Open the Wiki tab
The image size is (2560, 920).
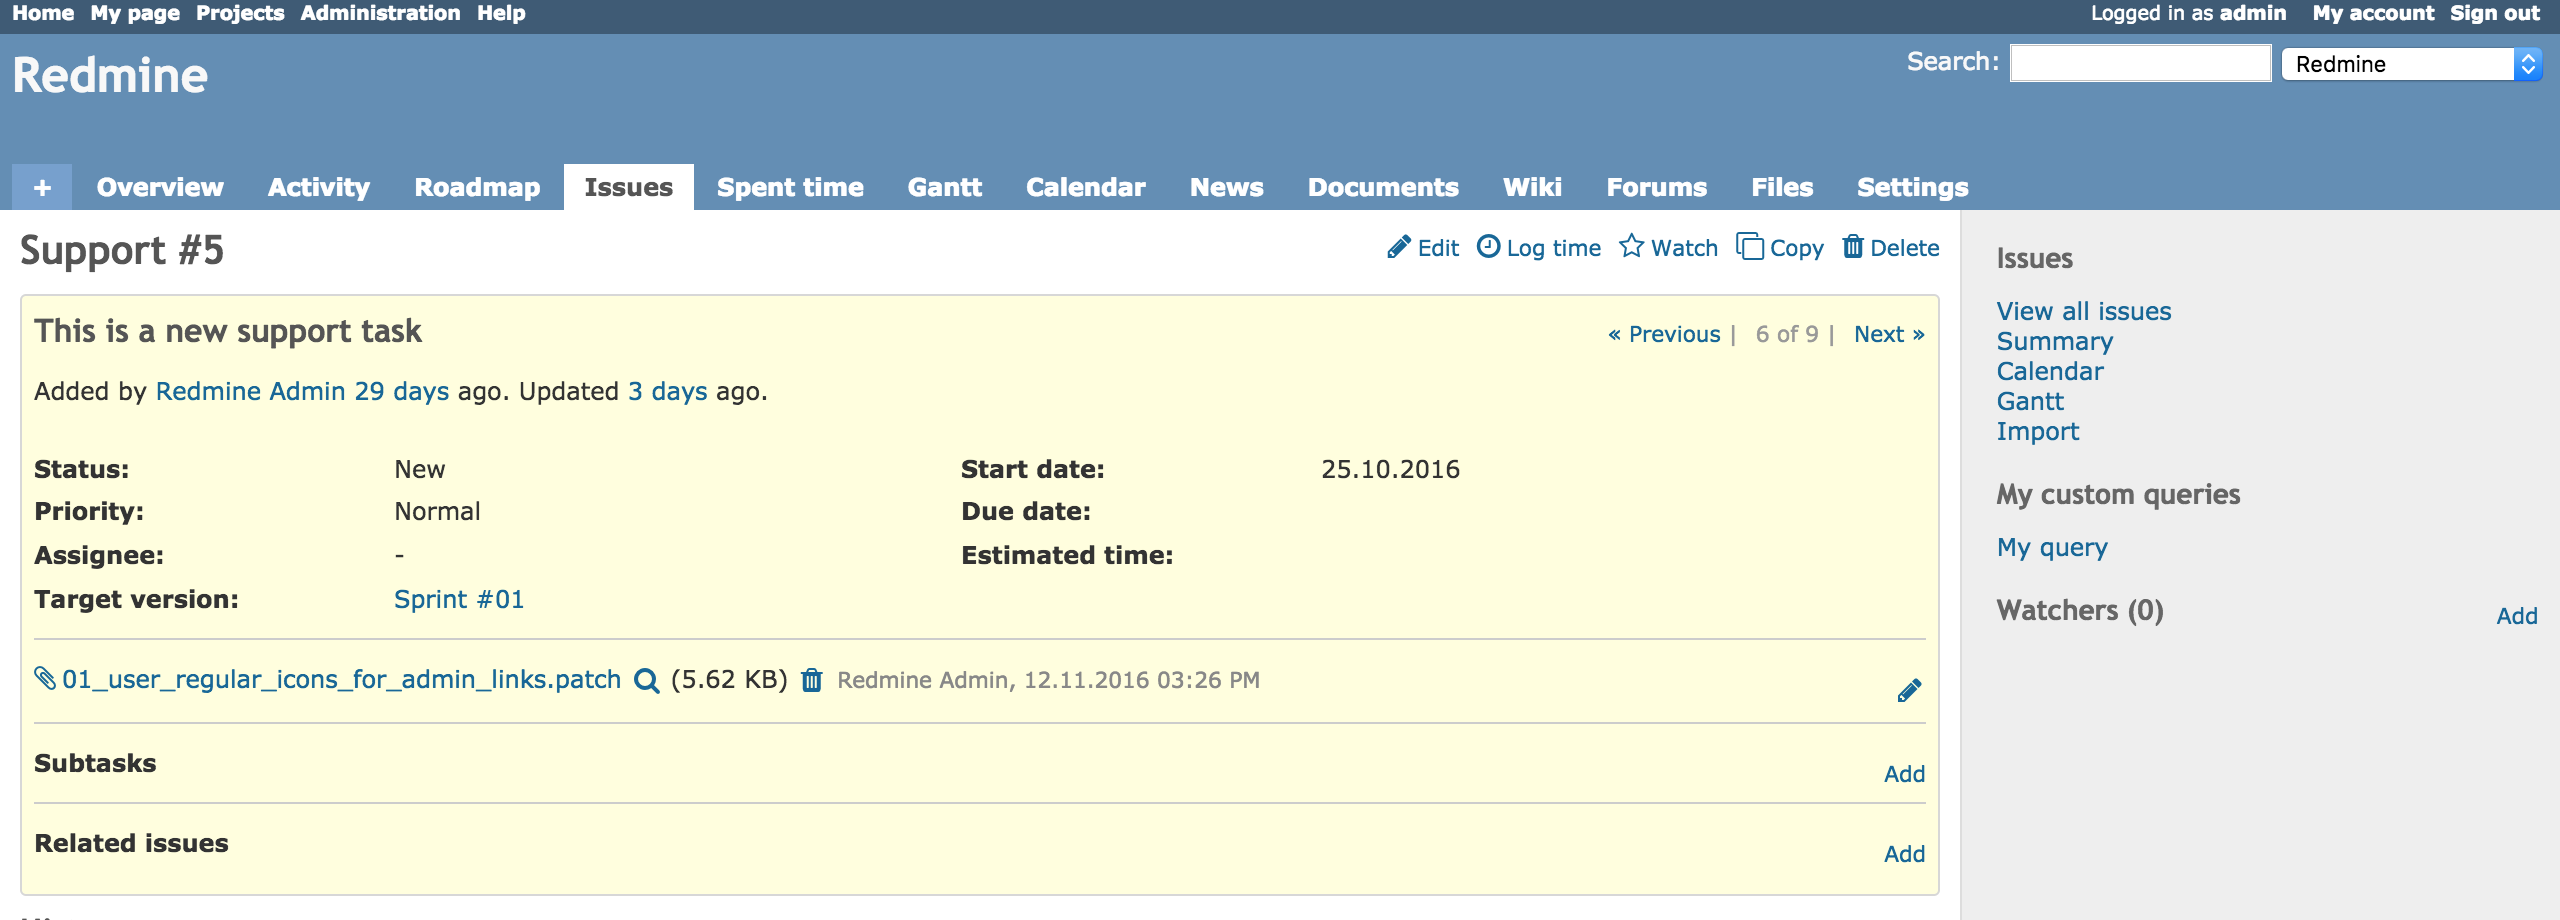(x=1533, y=187)
